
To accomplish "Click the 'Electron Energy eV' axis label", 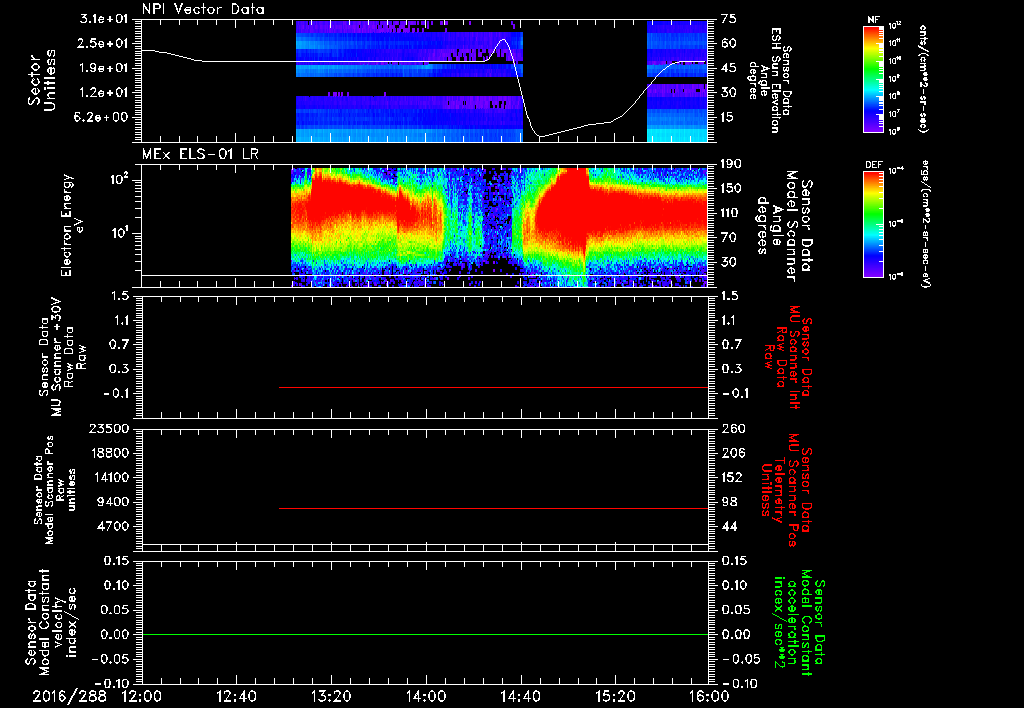I will [x=73, y=225].
